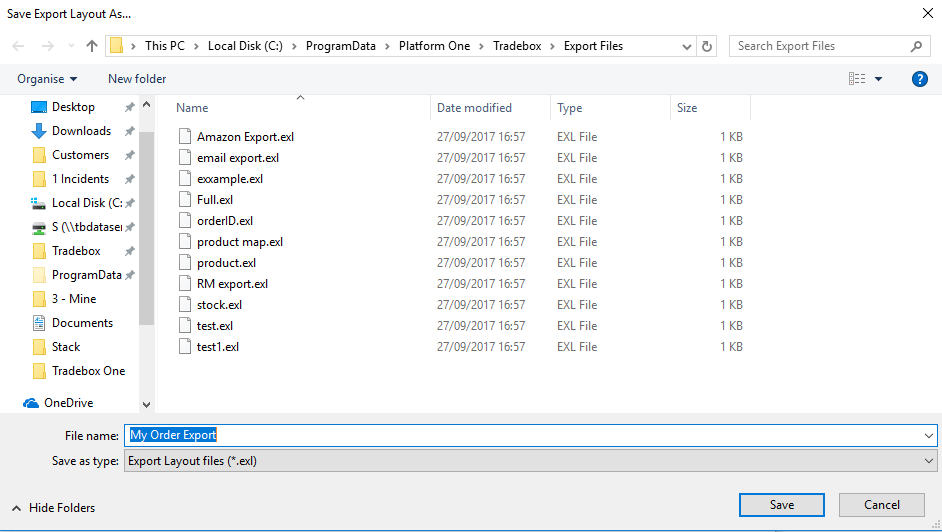942x532 pixels.
Task: Select the test.exl file
Action: click(215, 326)
